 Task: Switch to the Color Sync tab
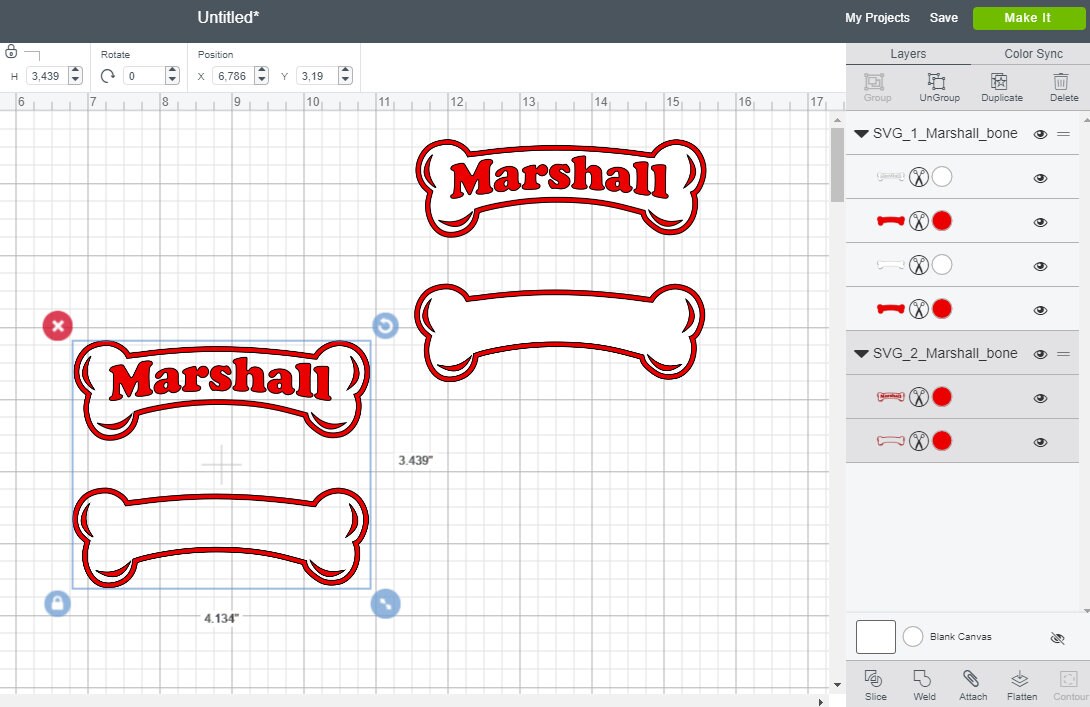pyautogui.click(x=1033, y=54)
